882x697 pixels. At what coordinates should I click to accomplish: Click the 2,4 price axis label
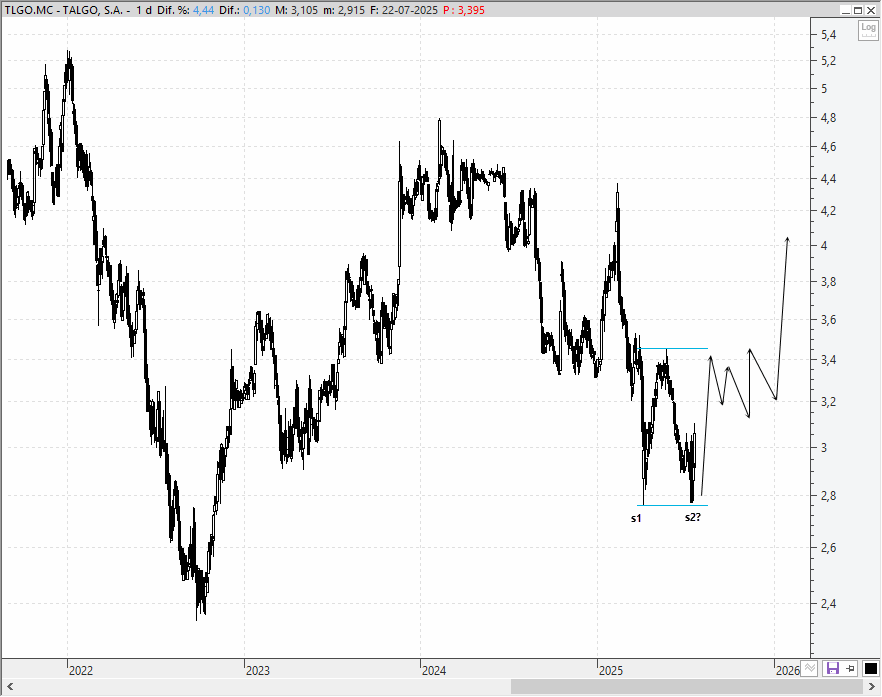pos(829,604)
